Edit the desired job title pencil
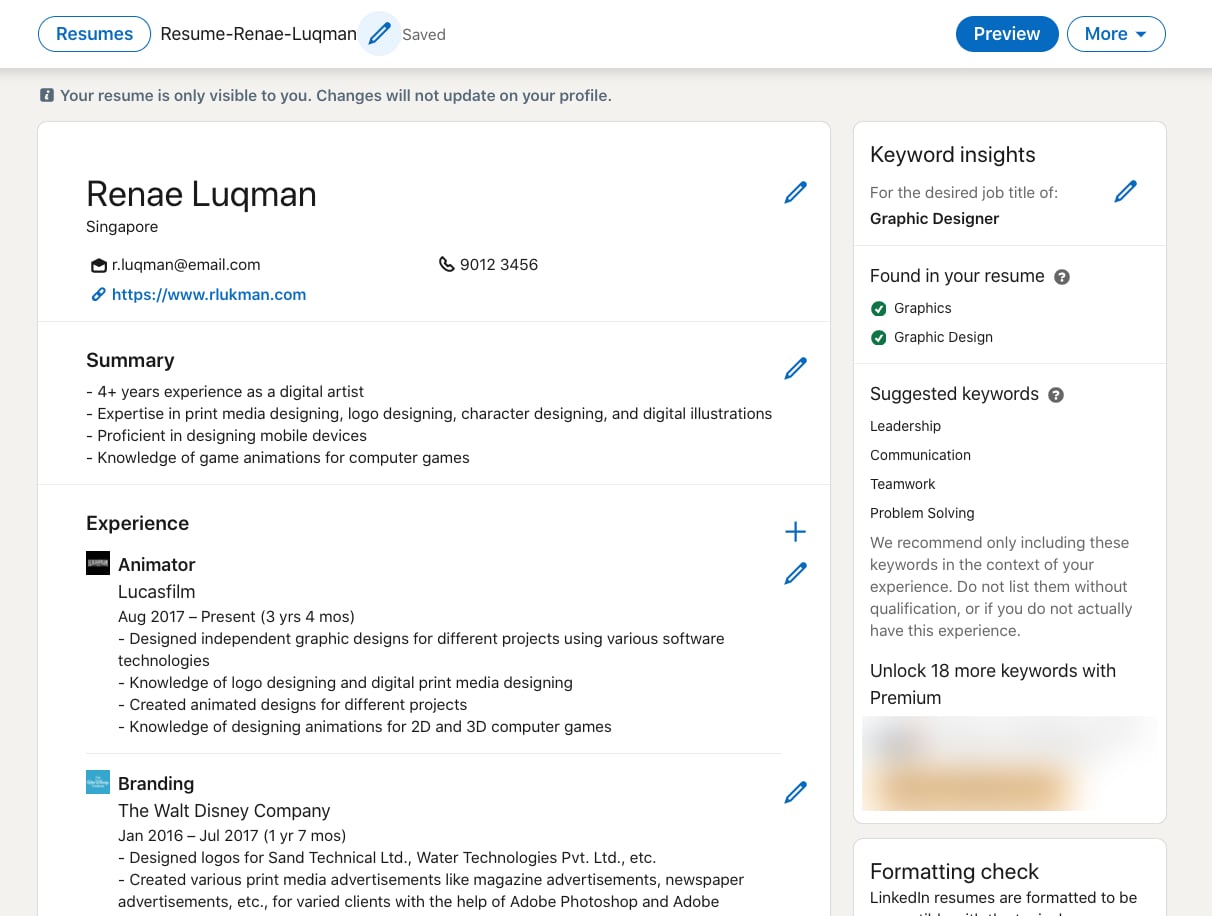The height and width of the screenshot is (916, 1212). (1125, 191)
